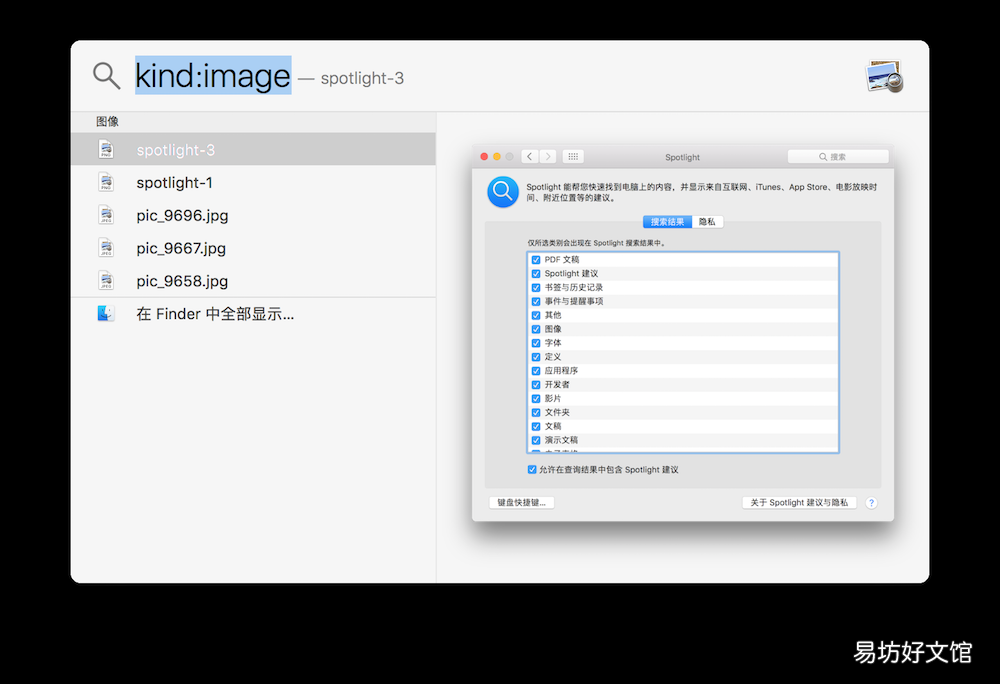The image size is (1000, 684).
Task: Toggle the 文稿 checkbox
Action: coord(536,426)
